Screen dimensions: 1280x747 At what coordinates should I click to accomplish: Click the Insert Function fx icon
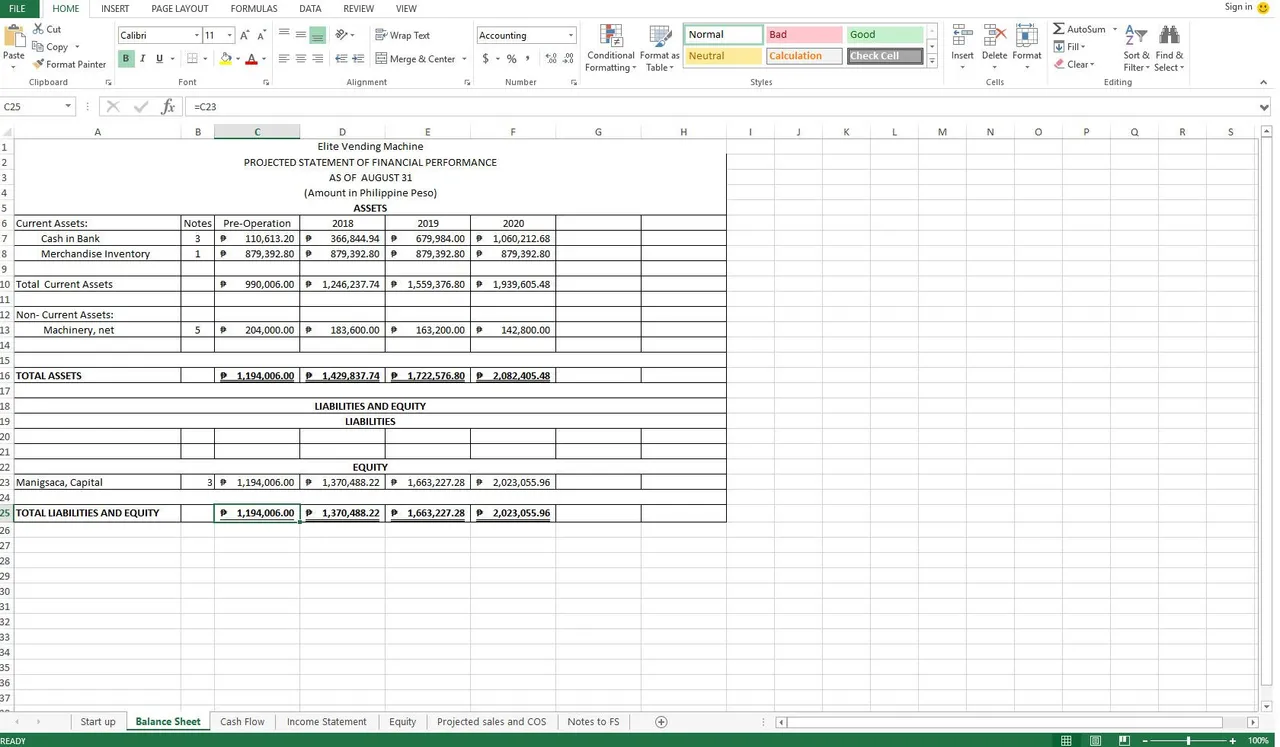coord(167,106)
